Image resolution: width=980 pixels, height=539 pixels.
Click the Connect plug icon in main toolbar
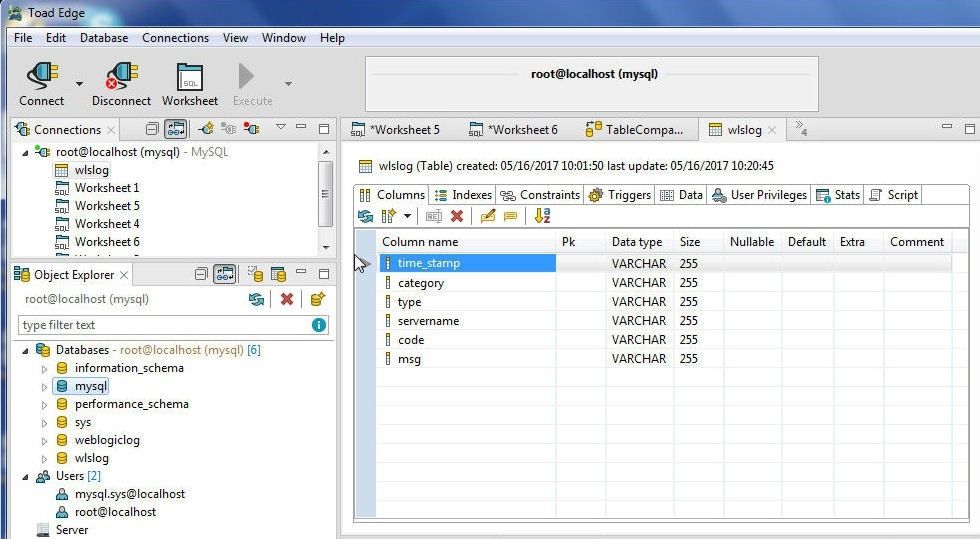click(x=42, y=76)
